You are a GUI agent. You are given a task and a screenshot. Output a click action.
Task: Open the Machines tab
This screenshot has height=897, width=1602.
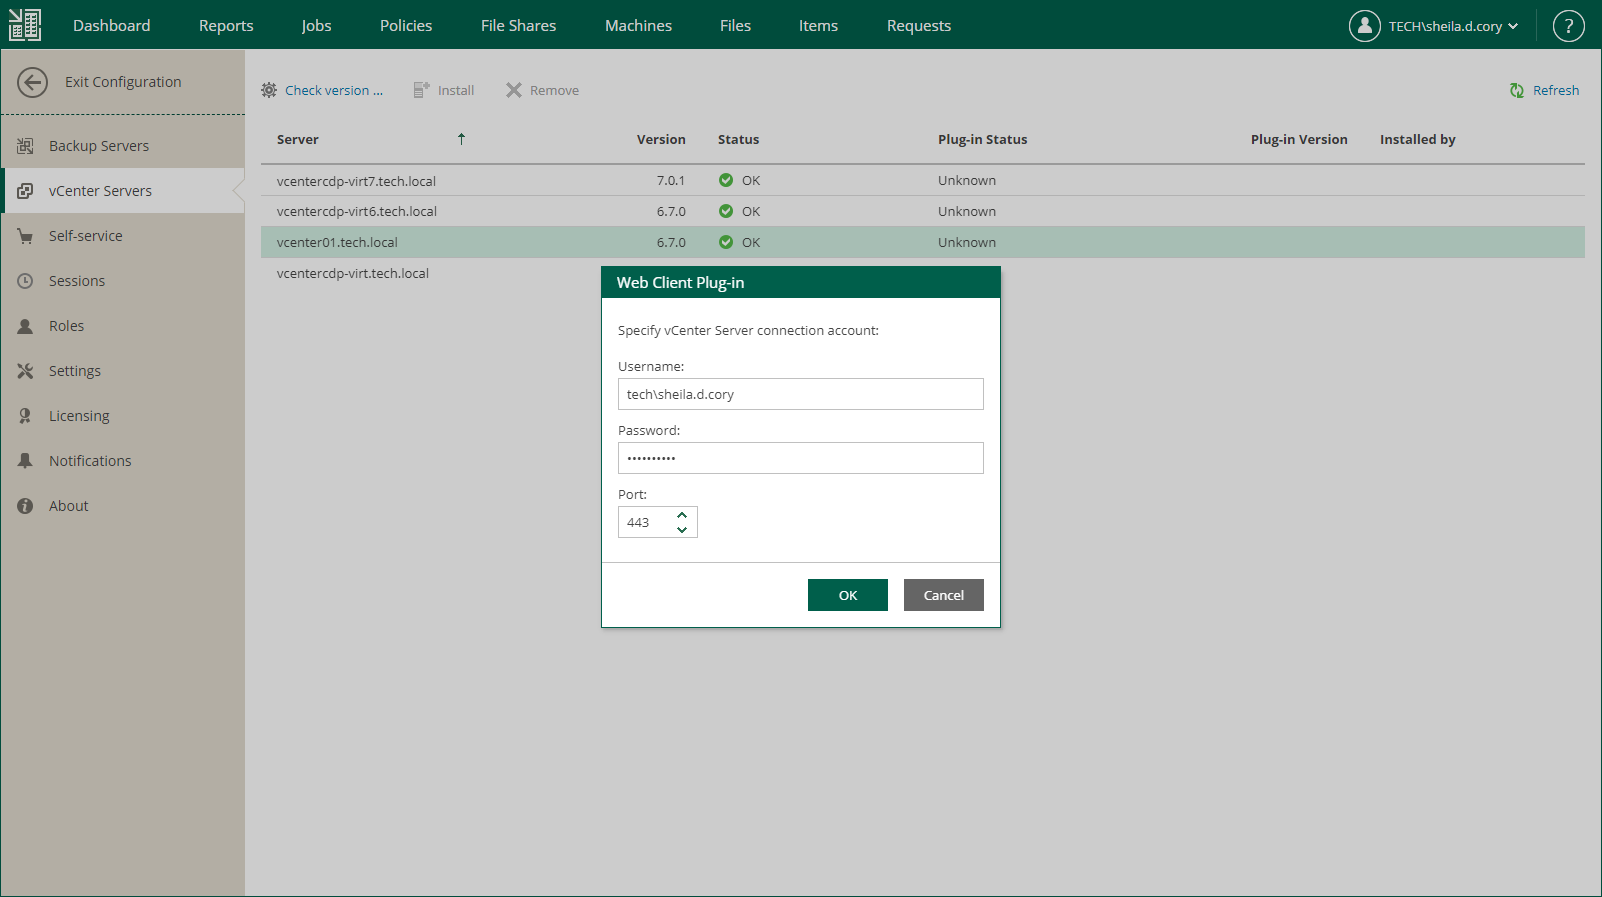coord(638,25)
